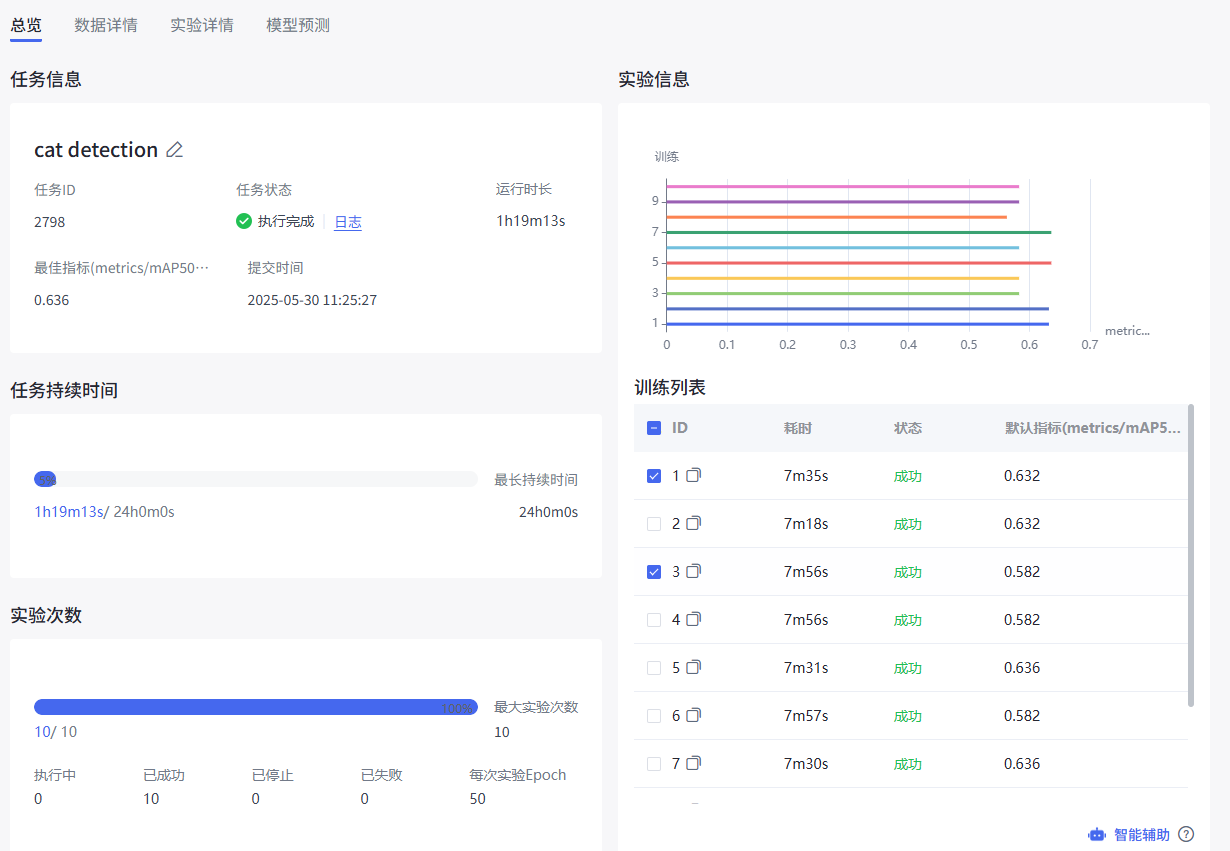The image size is (1230, 851).
Task: Copy ID of training row 7
Action: 693,763
